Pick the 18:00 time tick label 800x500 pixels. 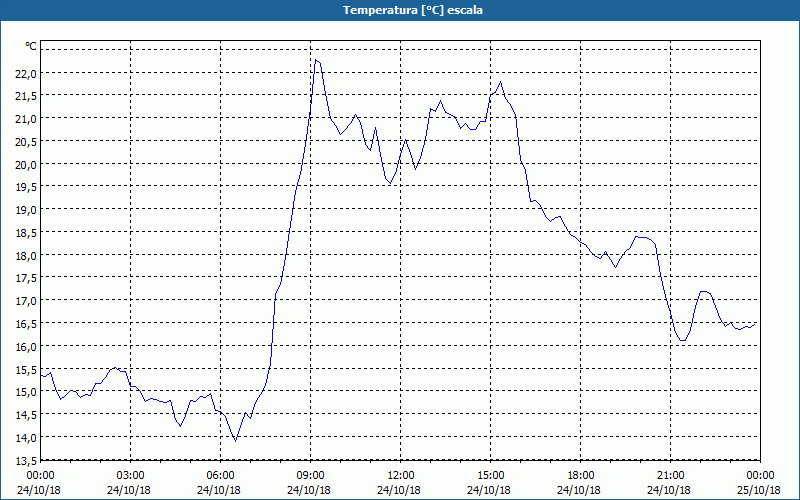(580, 476)
